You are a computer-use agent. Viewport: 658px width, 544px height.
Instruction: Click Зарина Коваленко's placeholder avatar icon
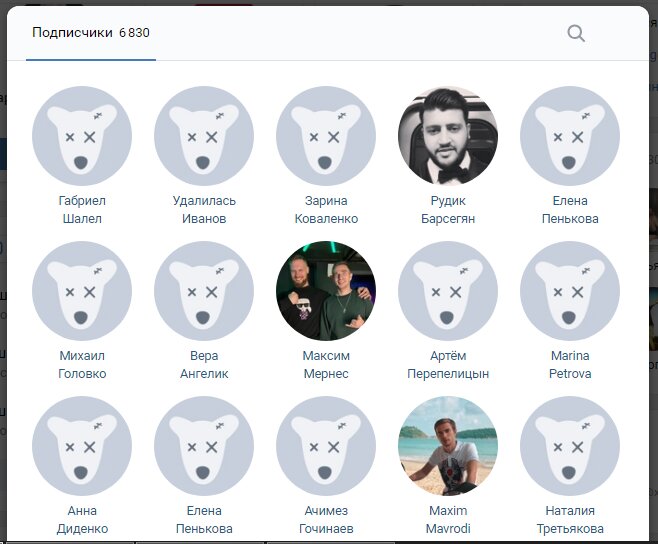coord(326,136)
